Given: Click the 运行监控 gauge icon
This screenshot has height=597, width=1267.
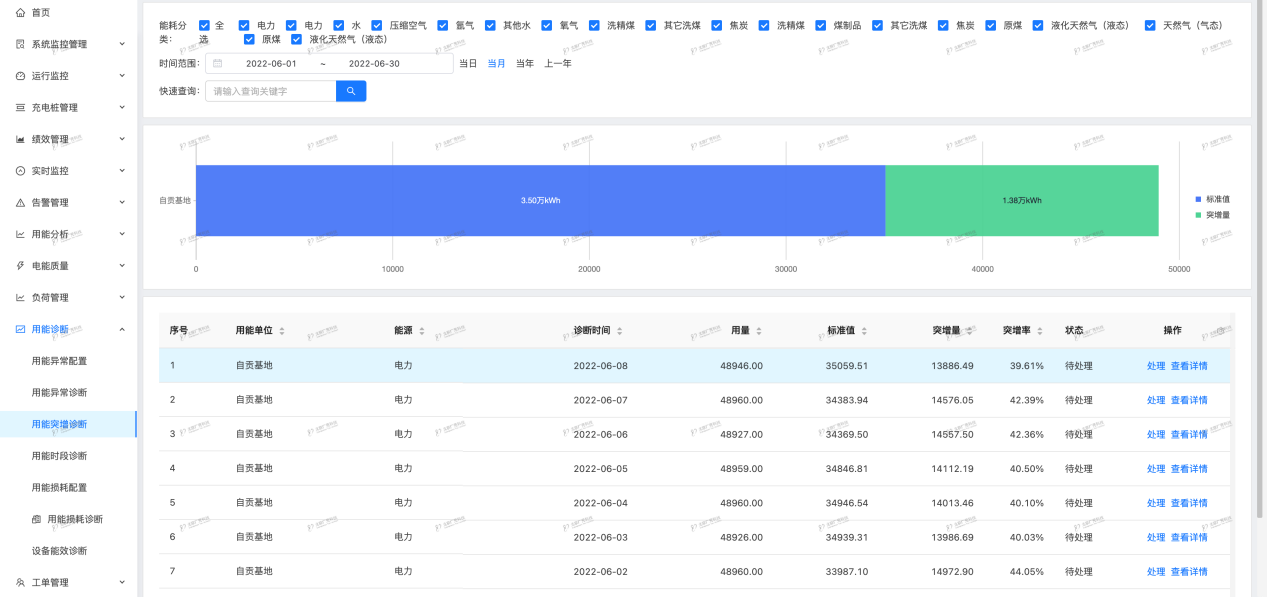Looking at the screenshot, I should click(x=20, y=76).
